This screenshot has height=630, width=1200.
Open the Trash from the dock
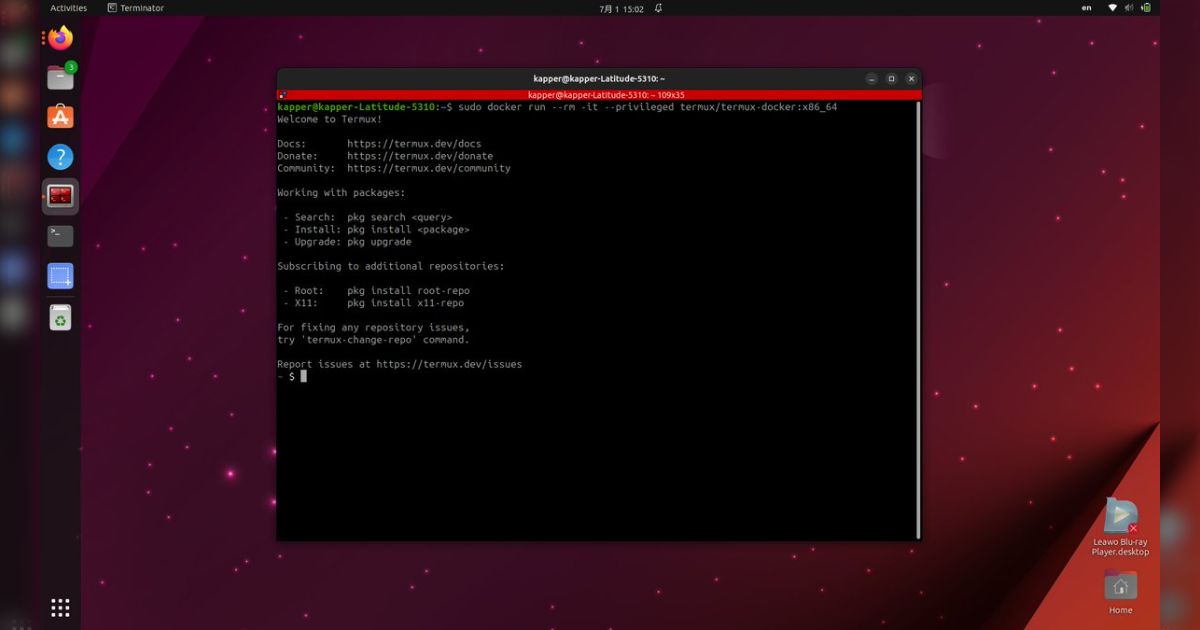tap(59, 317)
